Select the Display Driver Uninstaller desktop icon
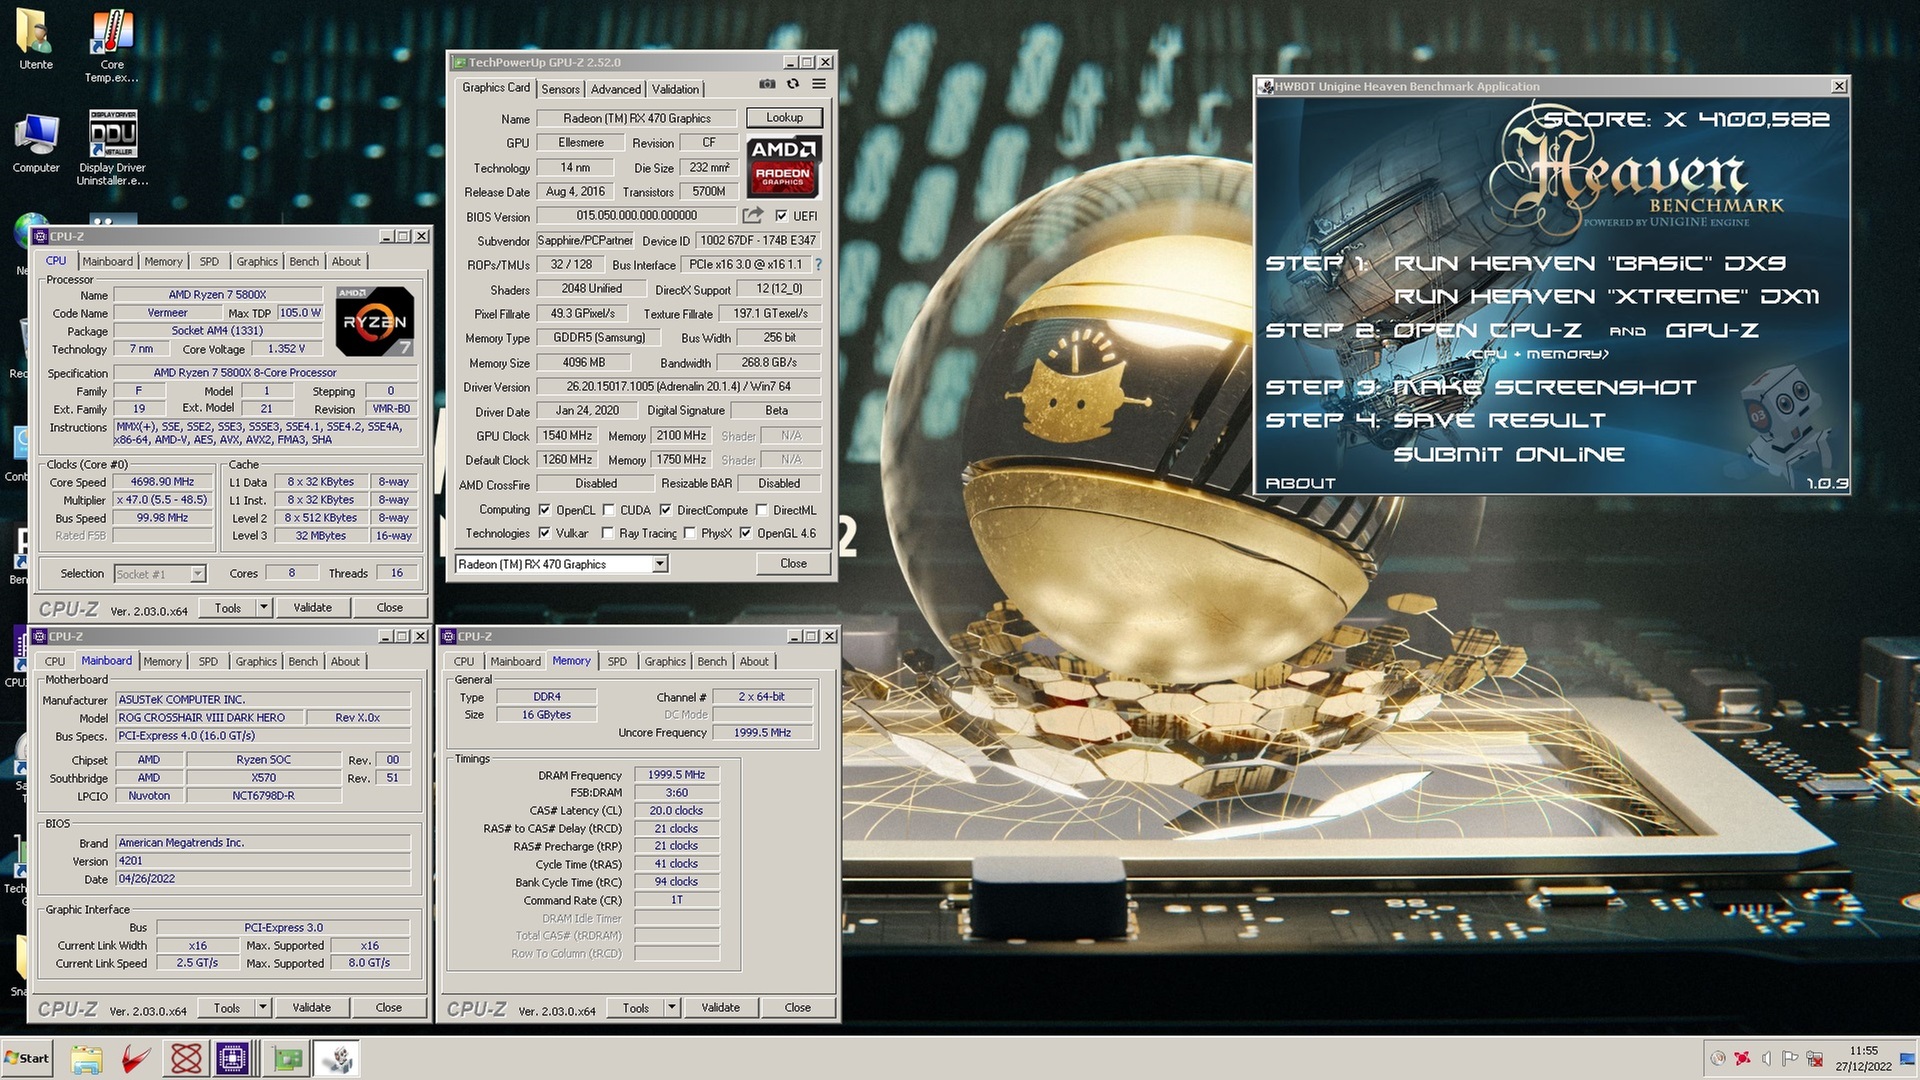1920x1080 pixels. click(112, 148)
